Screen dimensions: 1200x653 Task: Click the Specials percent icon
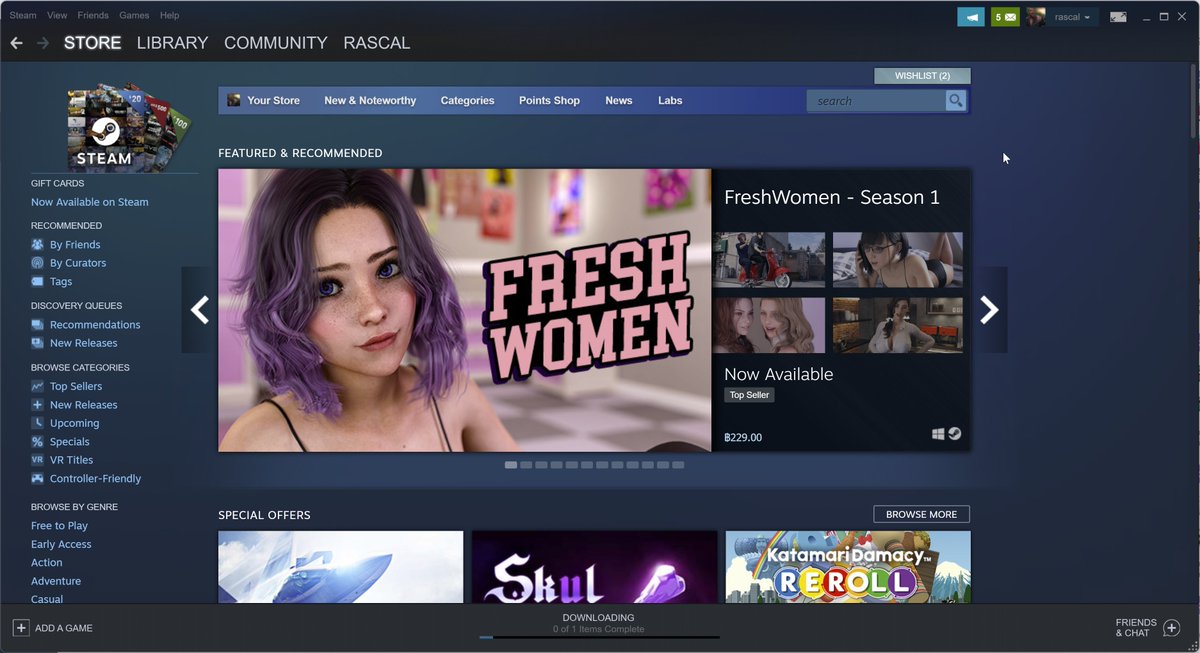coord(37,442)
